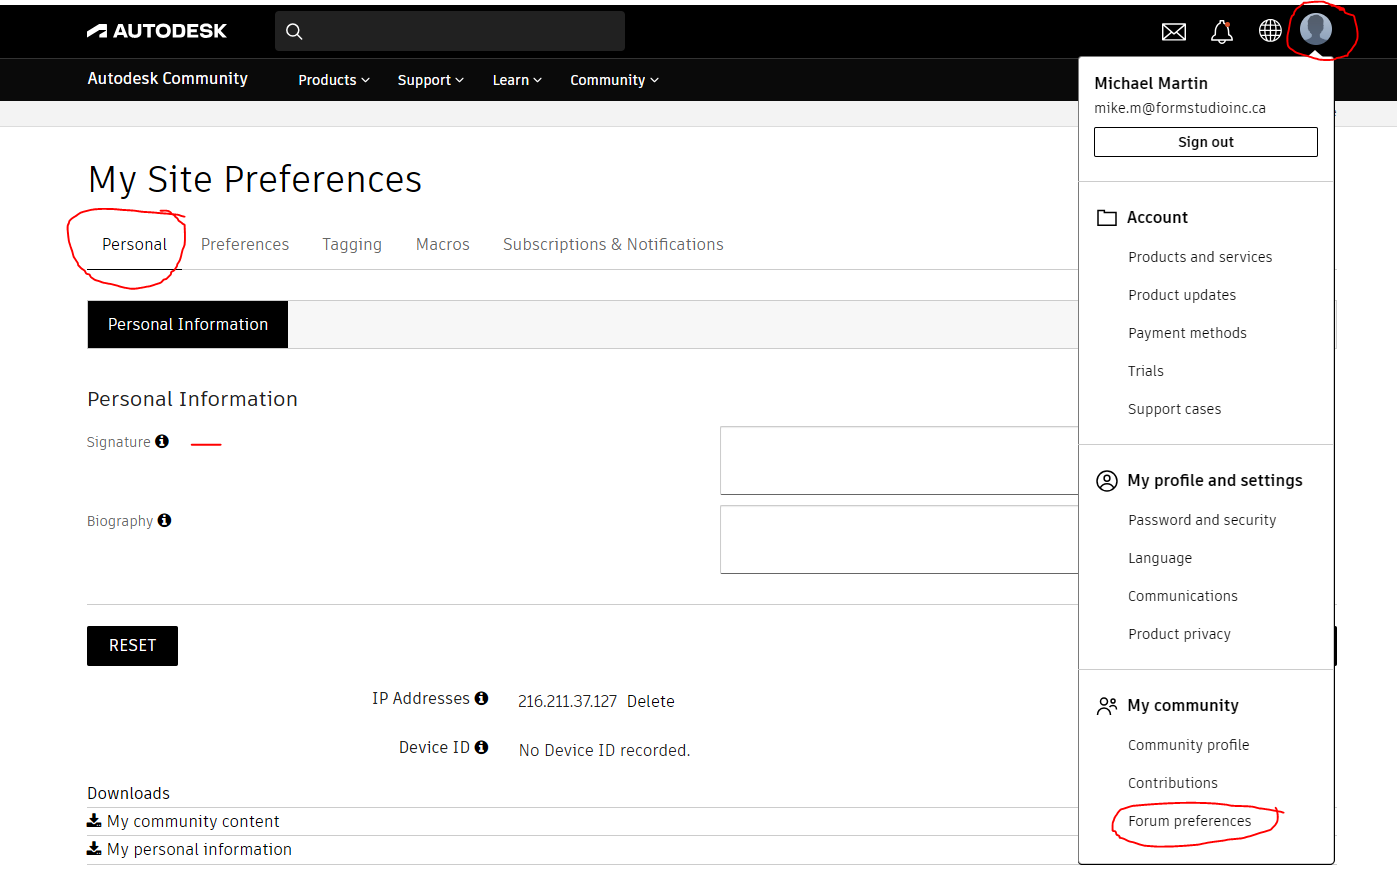Screen dimensions: 1397x884
Task: Click the Biography info icon
Action: (165, 519)
